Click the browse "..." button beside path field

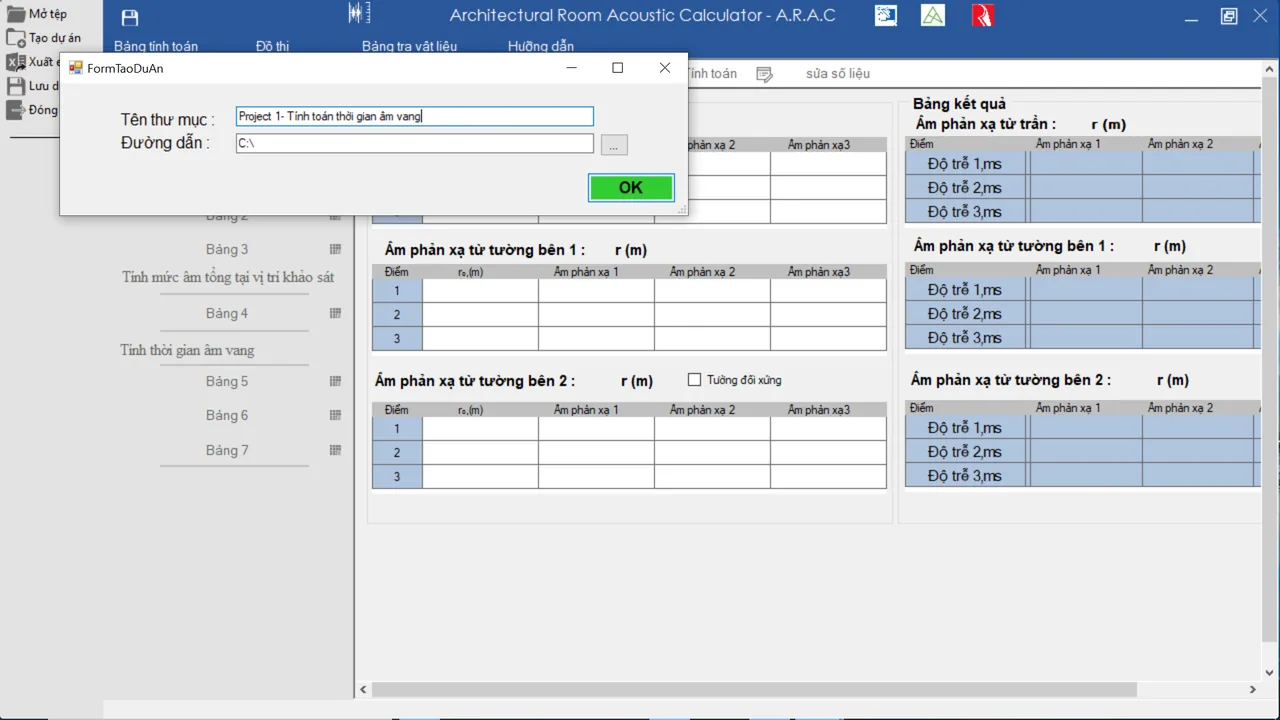(x=615, y=145)
